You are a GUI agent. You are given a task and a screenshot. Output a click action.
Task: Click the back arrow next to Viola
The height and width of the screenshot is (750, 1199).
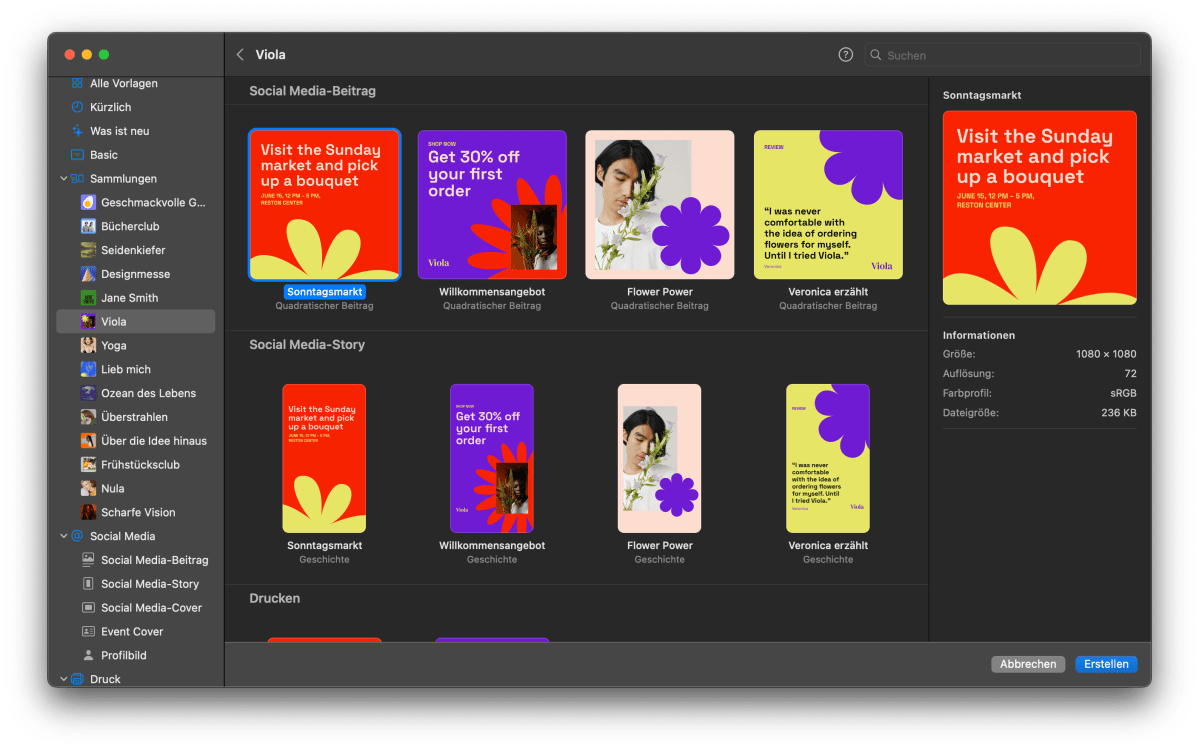tap(240, 55)
